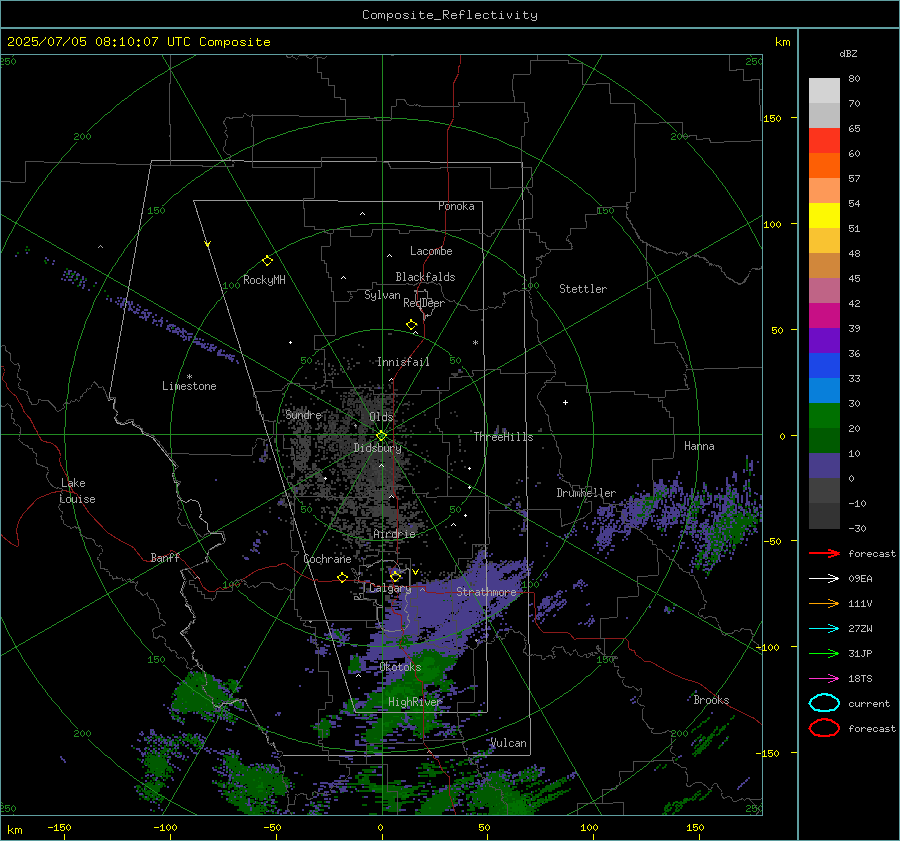
Task: Click the yellow diamond marker at RockyMH
Action: 267,261
